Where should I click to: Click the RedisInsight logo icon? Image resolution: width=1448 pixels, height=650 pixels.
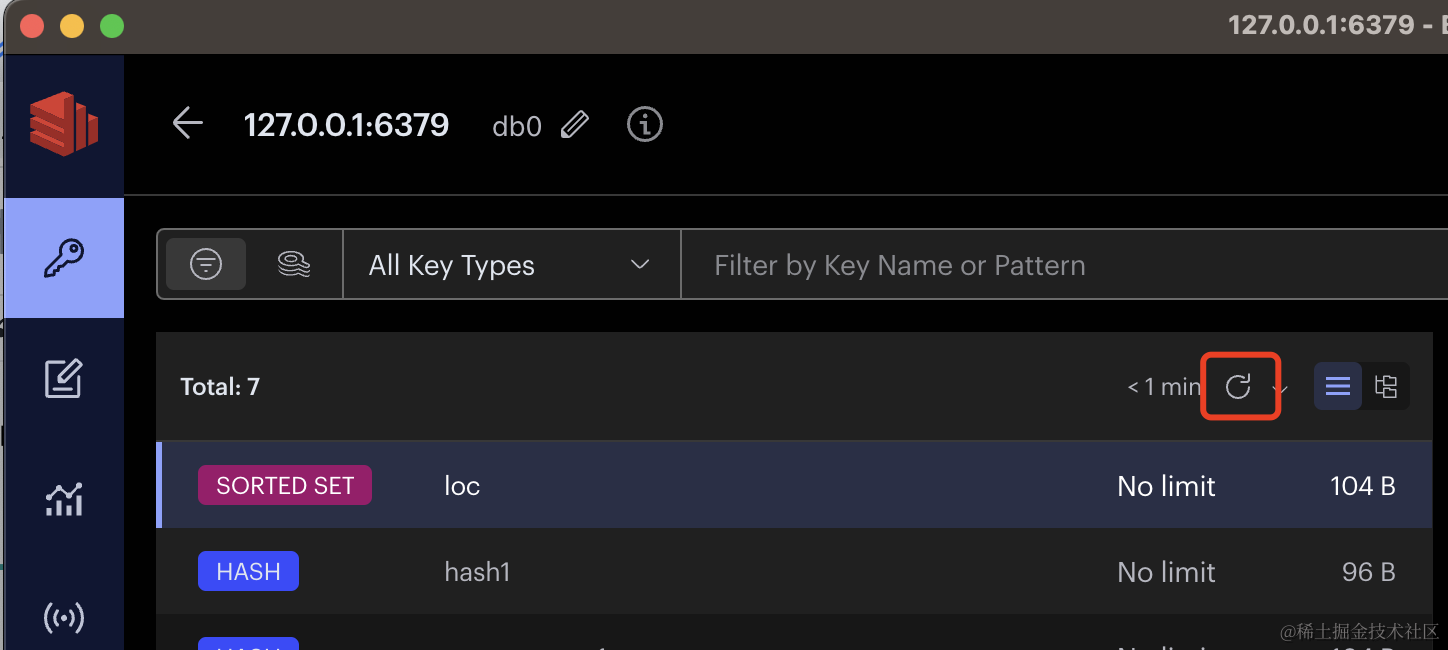tap(63, 123)
